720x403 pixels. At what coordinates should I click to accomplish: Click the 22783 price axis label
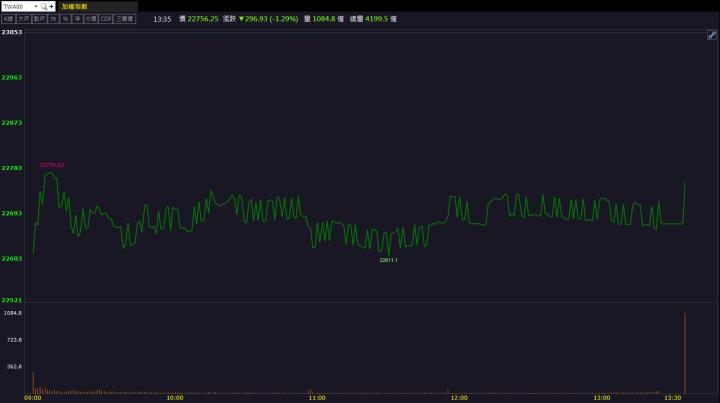[x=11, y=168]
